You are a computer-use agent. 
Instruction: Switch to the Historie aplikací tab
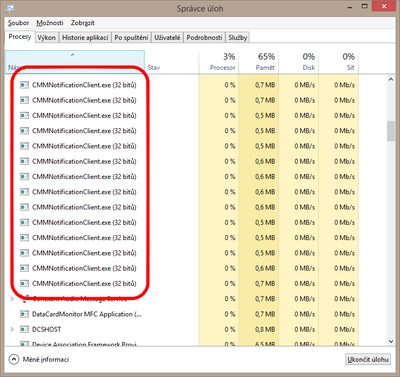[85, 38]
